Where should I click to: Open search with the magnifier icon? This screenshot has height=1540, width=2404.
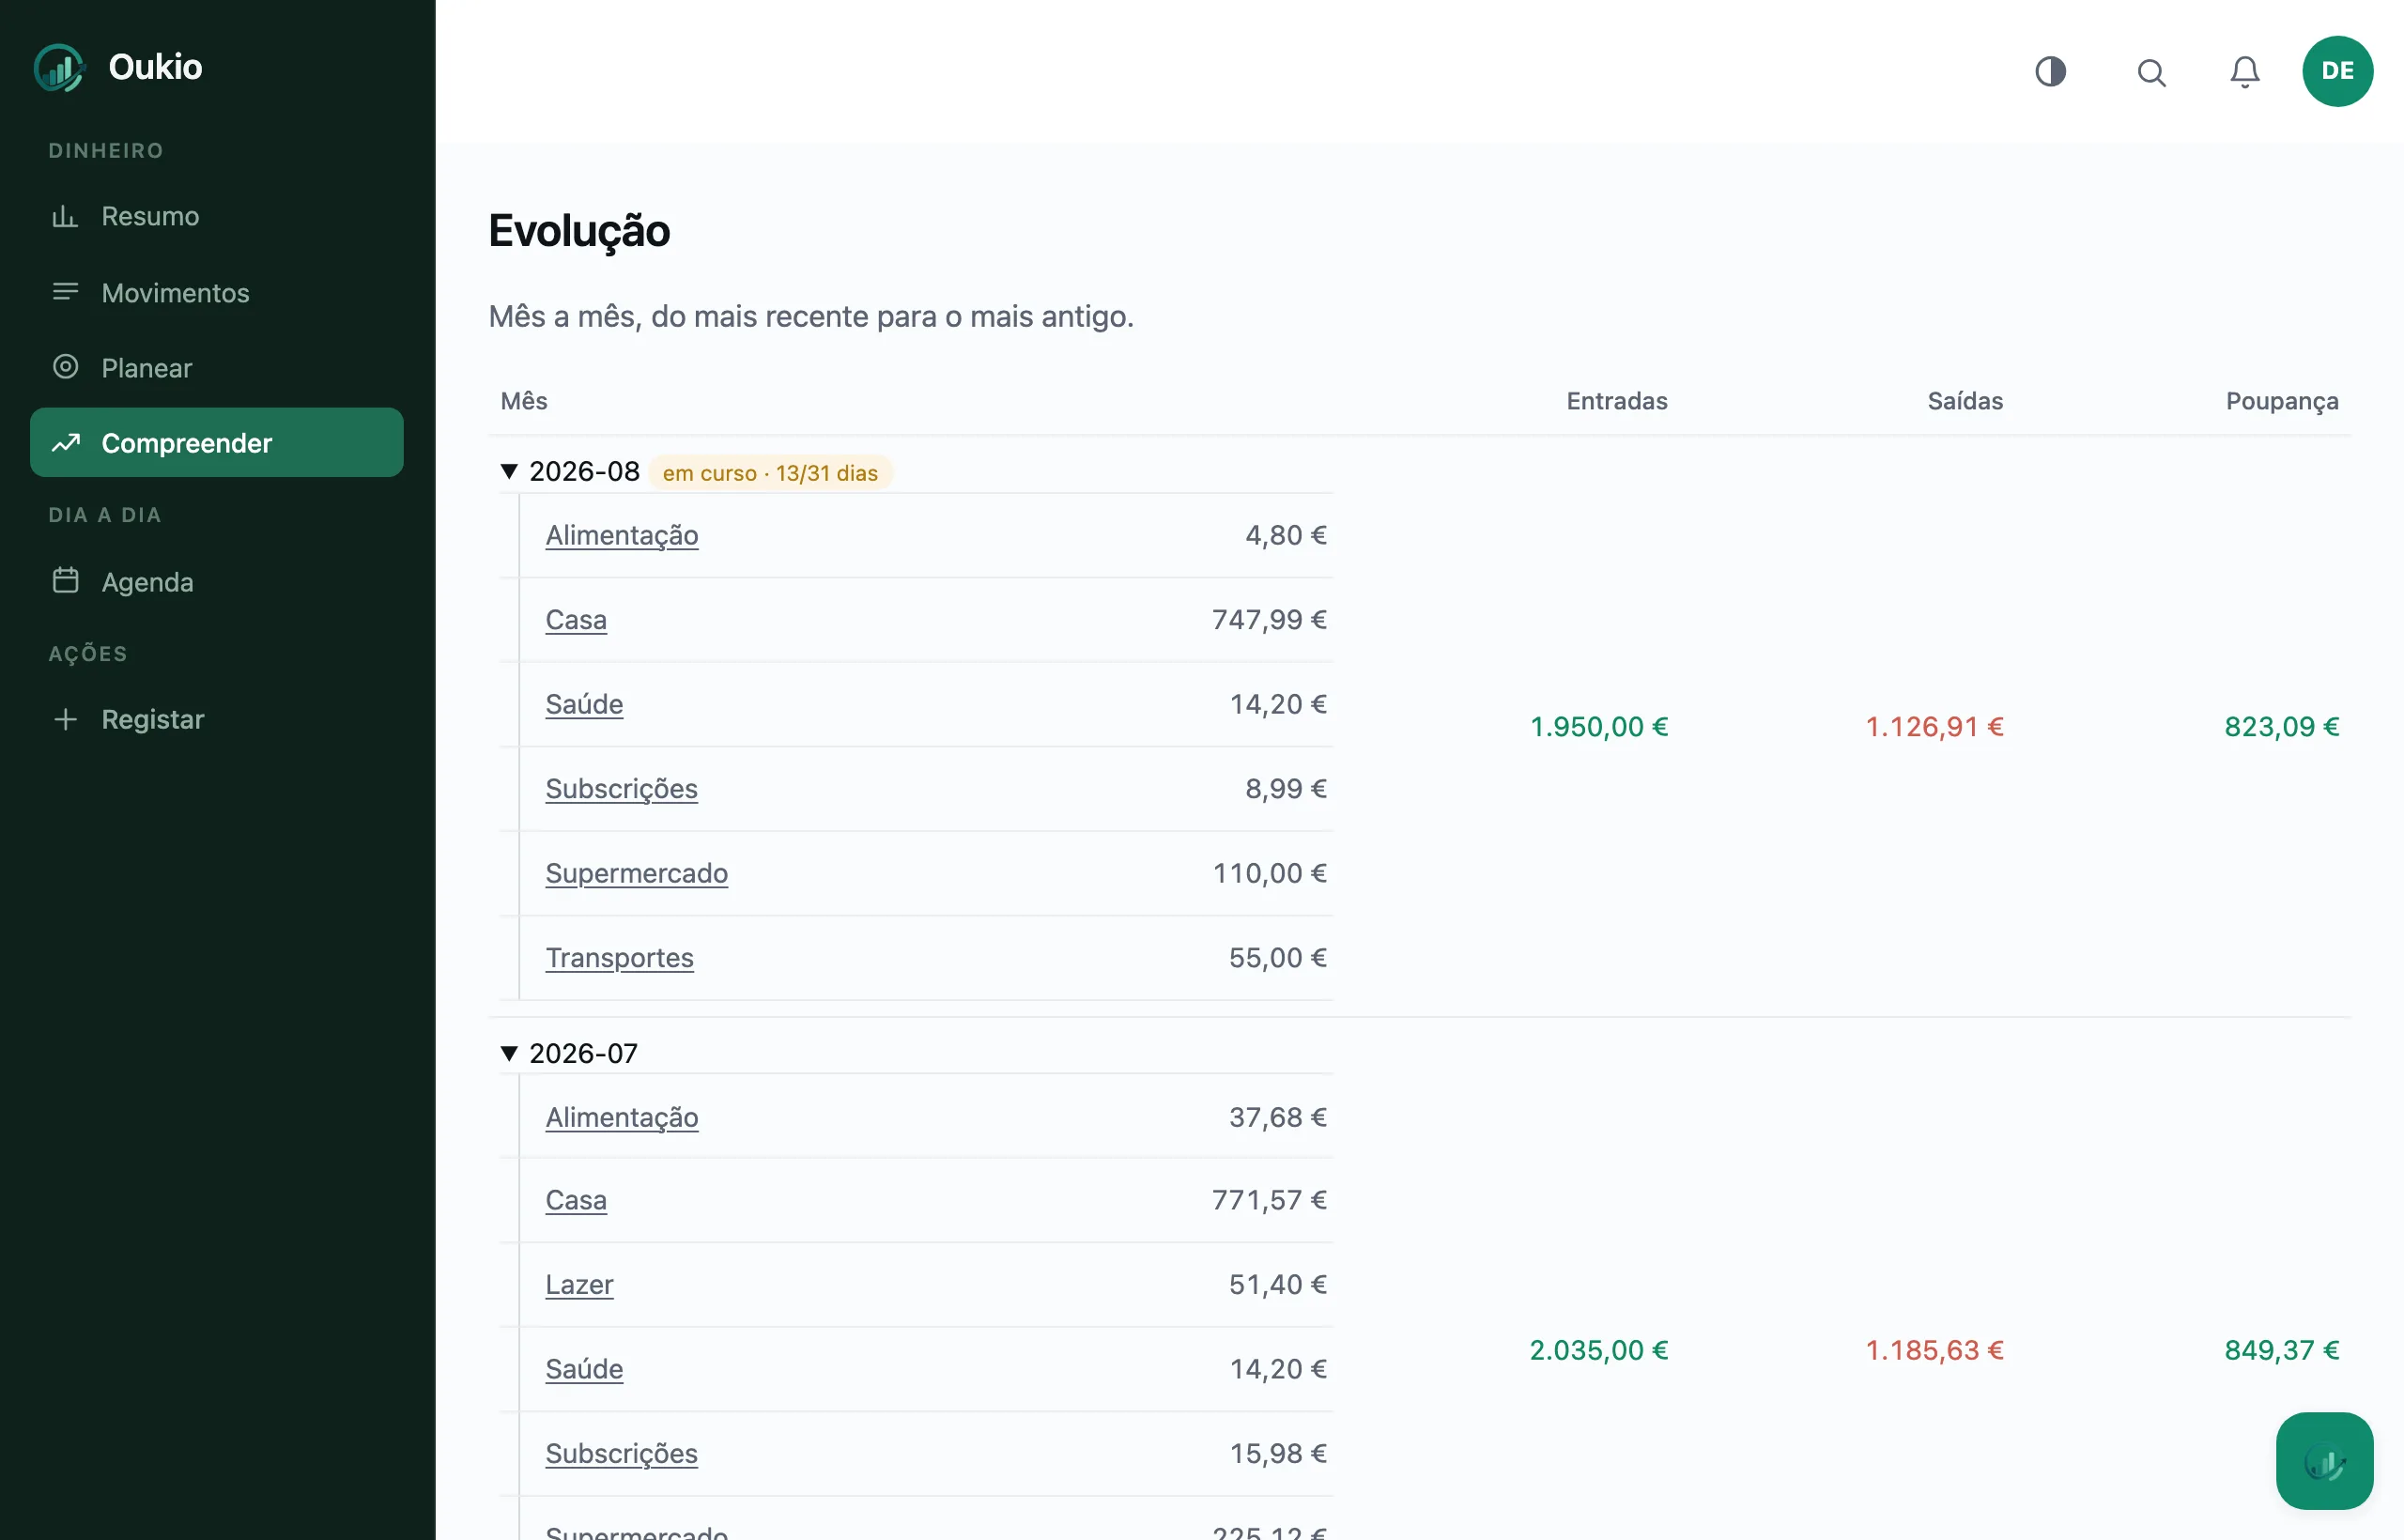click(x=2151, y=72)
